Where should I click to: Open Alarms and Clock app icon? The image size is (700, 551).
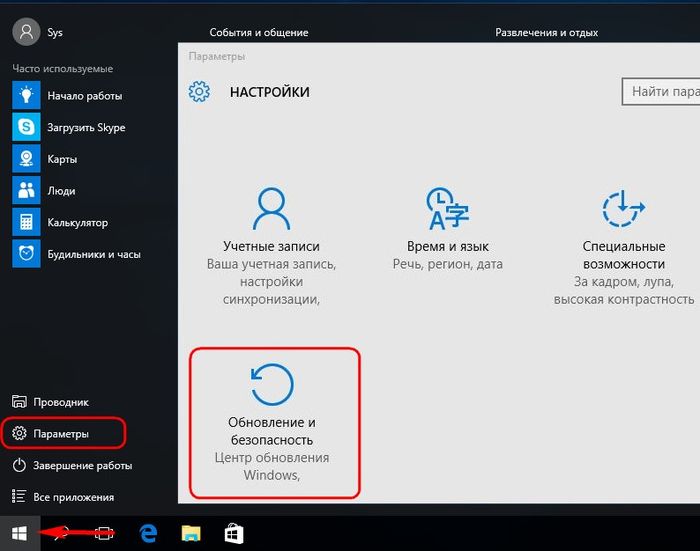(x=25, y=254)
